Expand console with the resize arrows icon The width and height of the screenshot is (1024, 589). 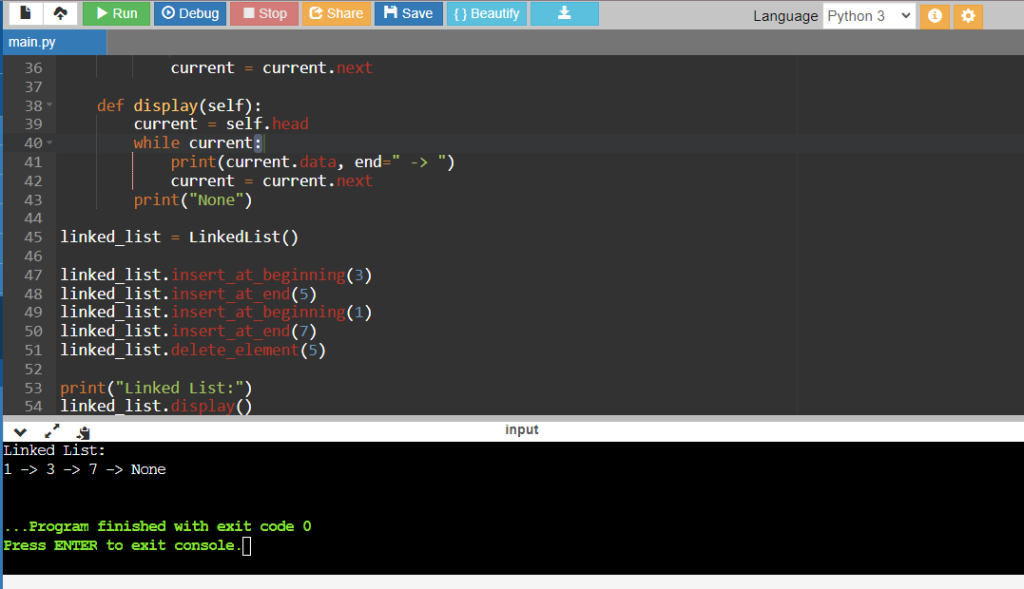[53, 431]
